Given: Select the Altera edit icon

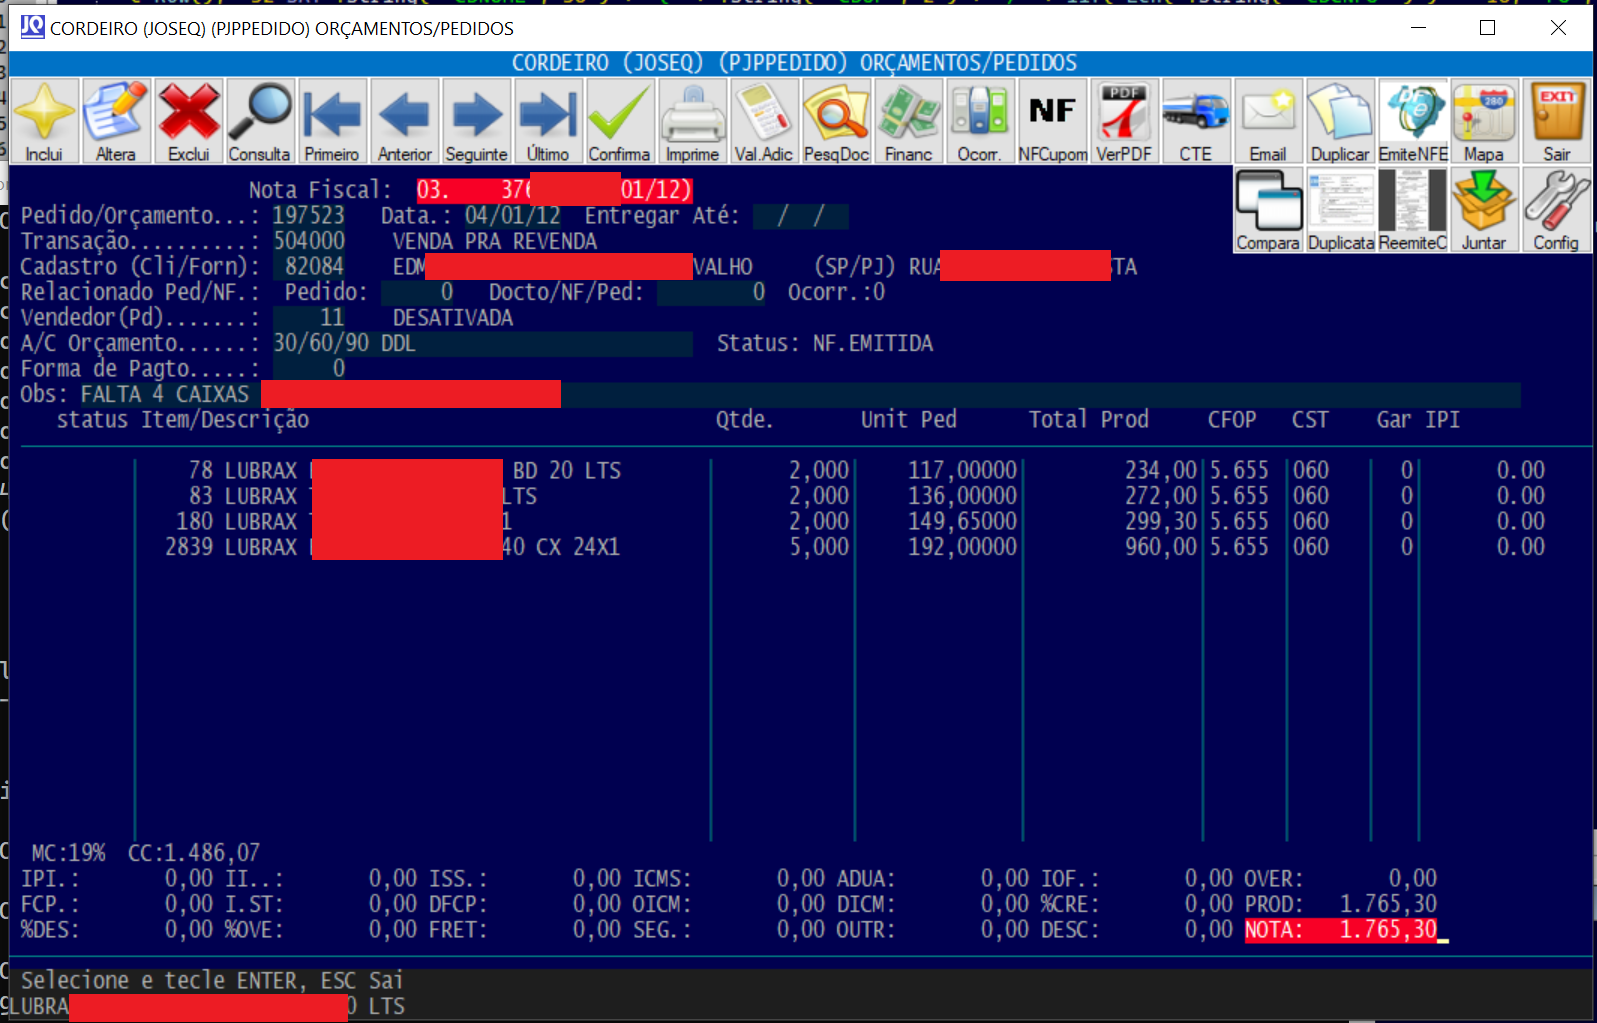Looking at the screenshot, I should [x=116, y=121].
